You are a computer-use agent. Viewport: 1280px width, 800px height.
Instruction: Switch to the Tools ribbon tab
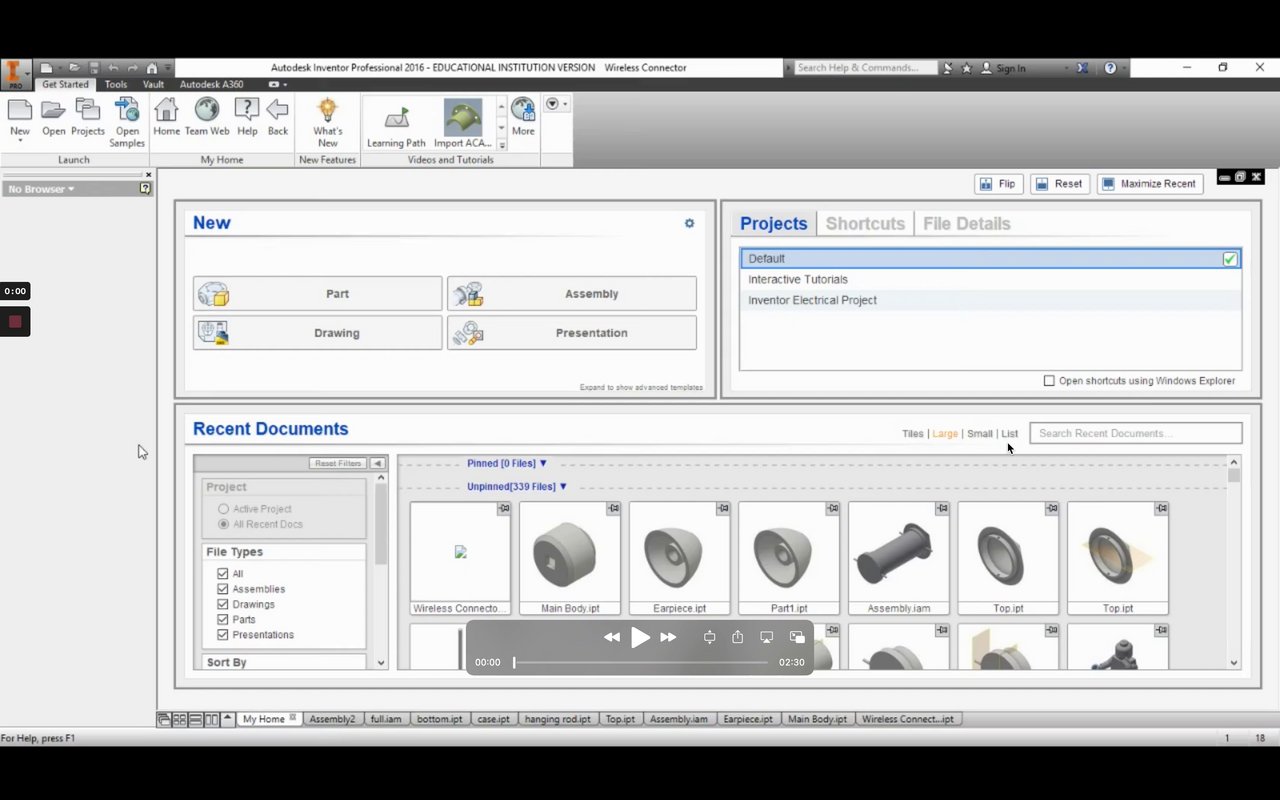point(116,85)
